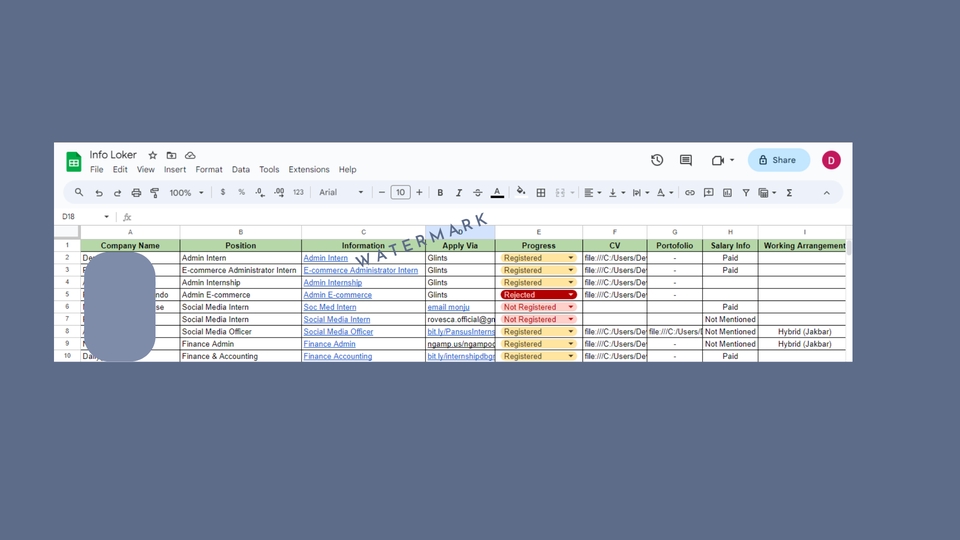Toggle strikethrough formatting
960x540 pixels.
[x=478, y=193]
